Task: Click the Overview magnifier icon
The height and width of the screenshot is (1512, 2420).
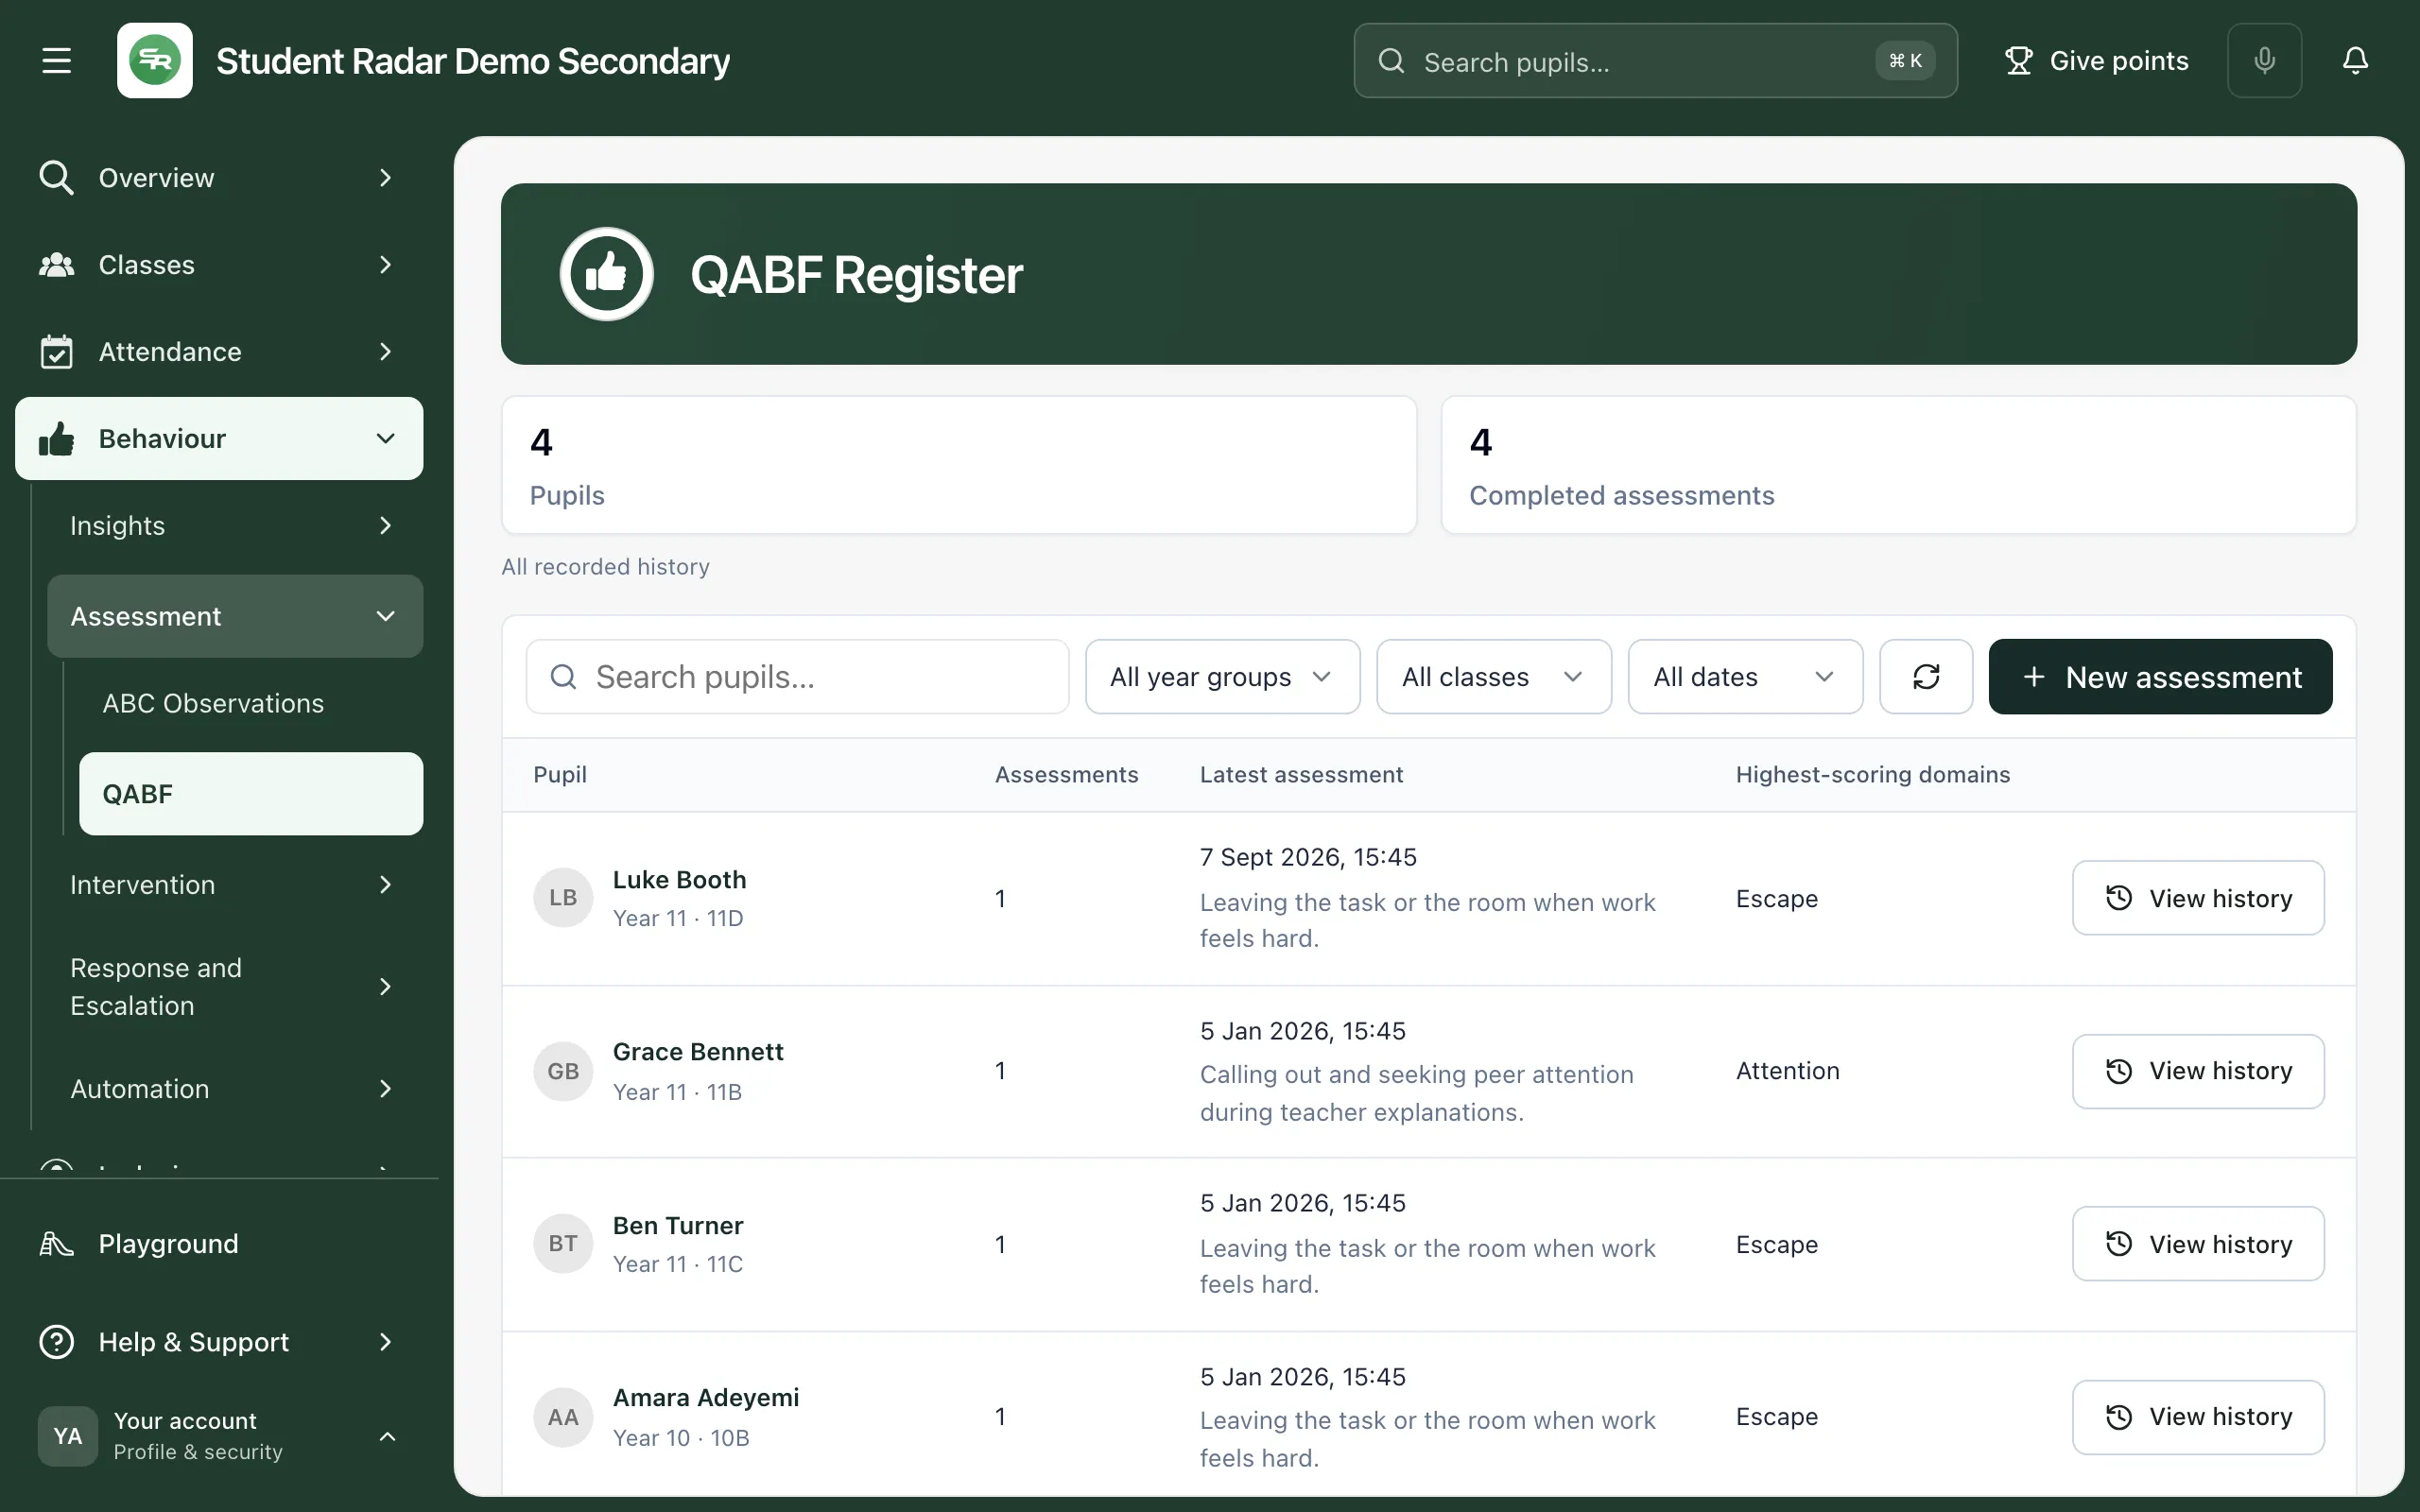Action: click(56, 178)
